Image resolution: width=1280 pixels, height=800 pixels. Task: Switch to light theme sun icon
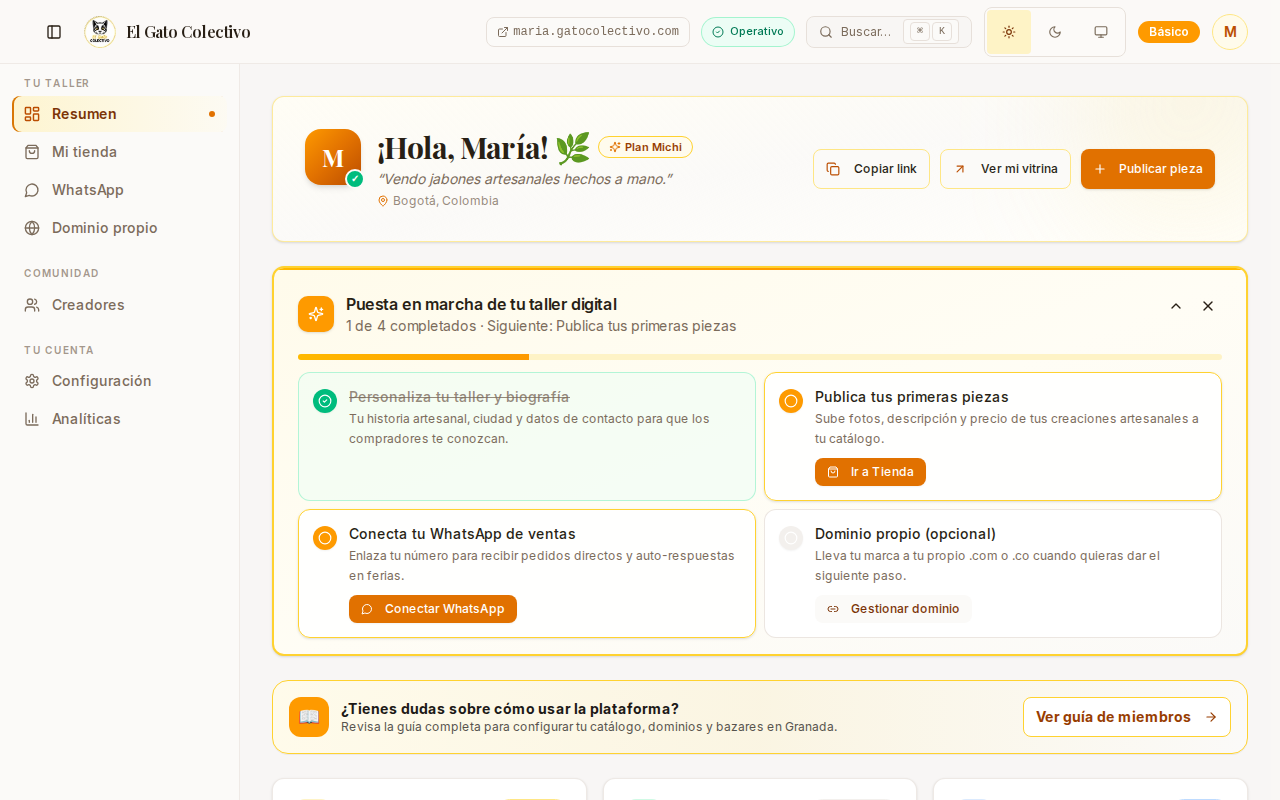1009,32
